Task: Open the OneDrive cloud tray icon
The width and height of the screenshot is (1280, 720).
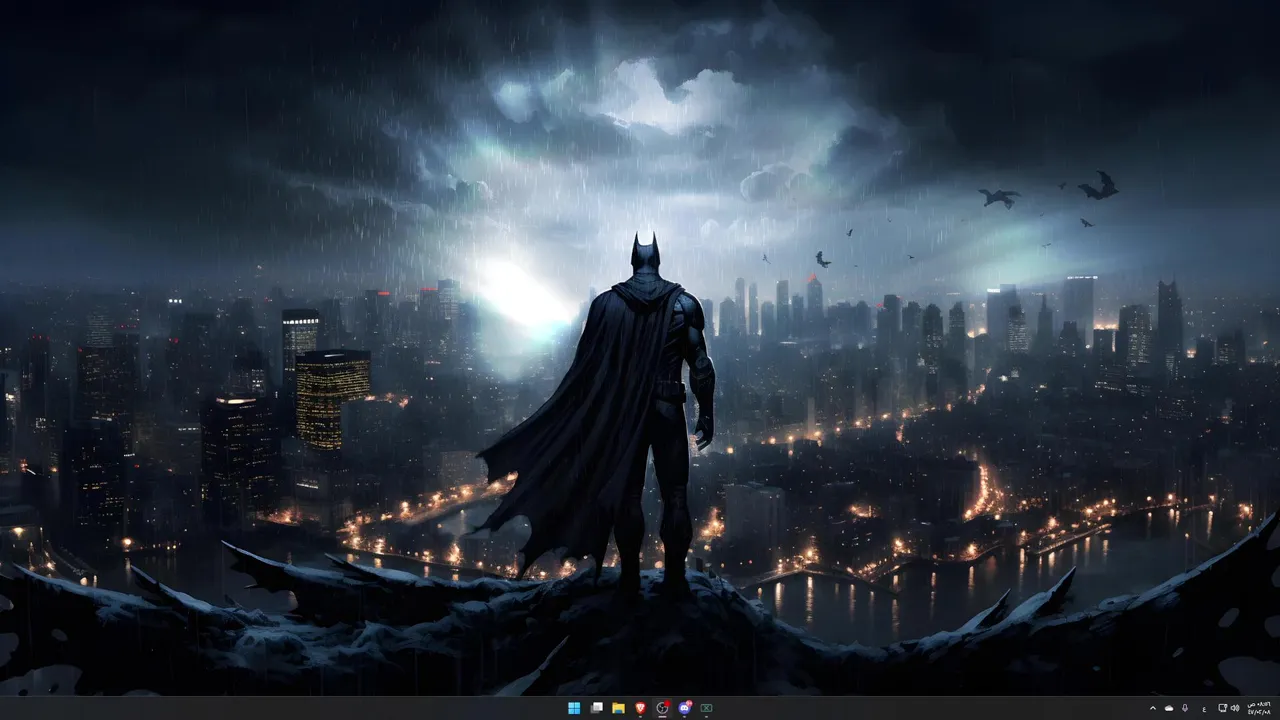Action: coord(1169,708)
